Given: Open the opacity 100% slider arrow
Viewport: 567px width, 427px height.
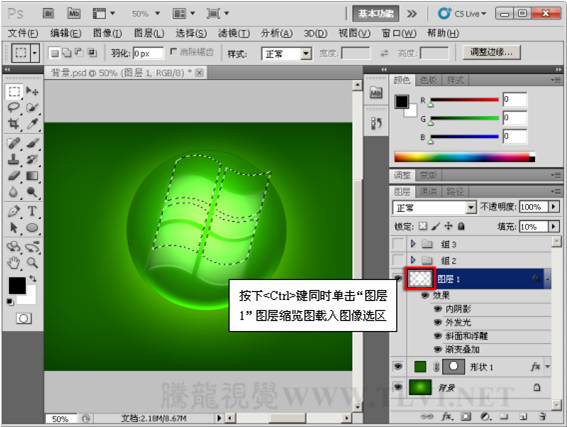Looking at the screenshot, I should tap(554, 207).
